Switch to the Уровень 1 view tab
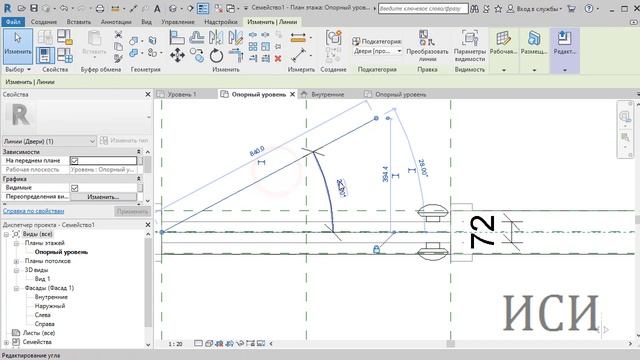The image size is (640, 360). (x=182, y=94)
